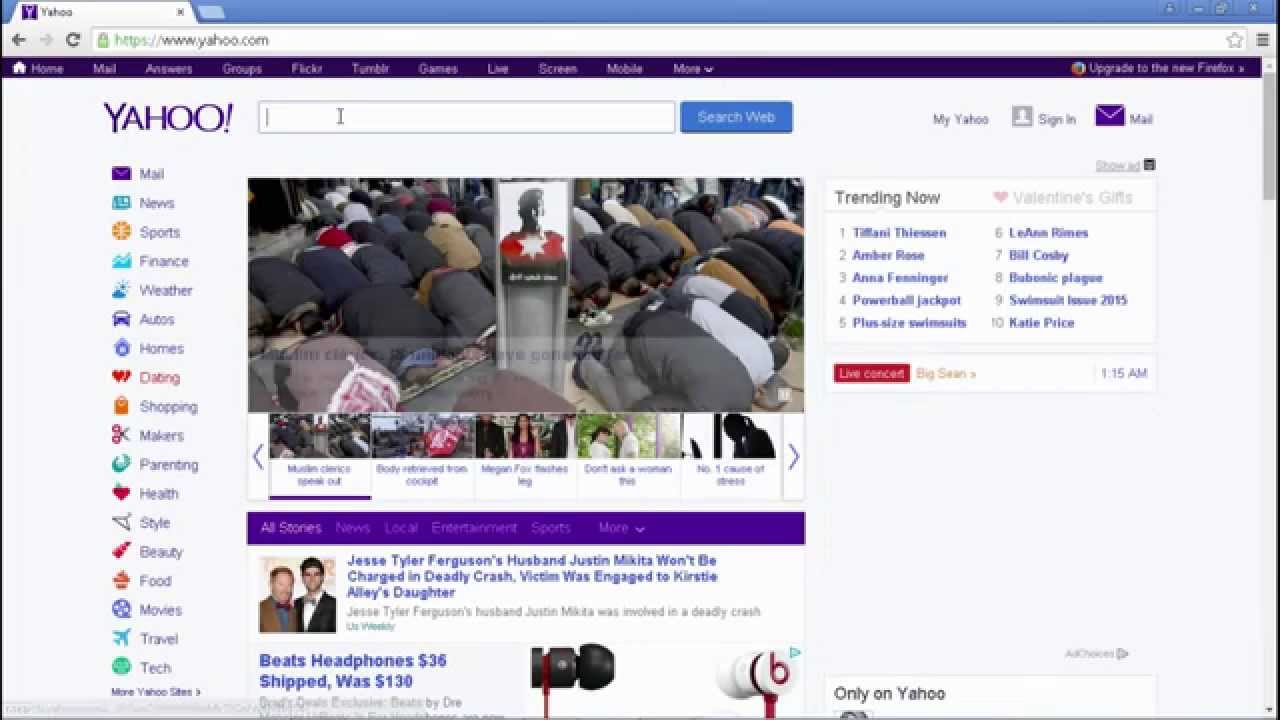The width and height of the screenshot is (1280, 720).
Task: Open the Beats Headphones $36 ad headline
Action: (353, 671)
